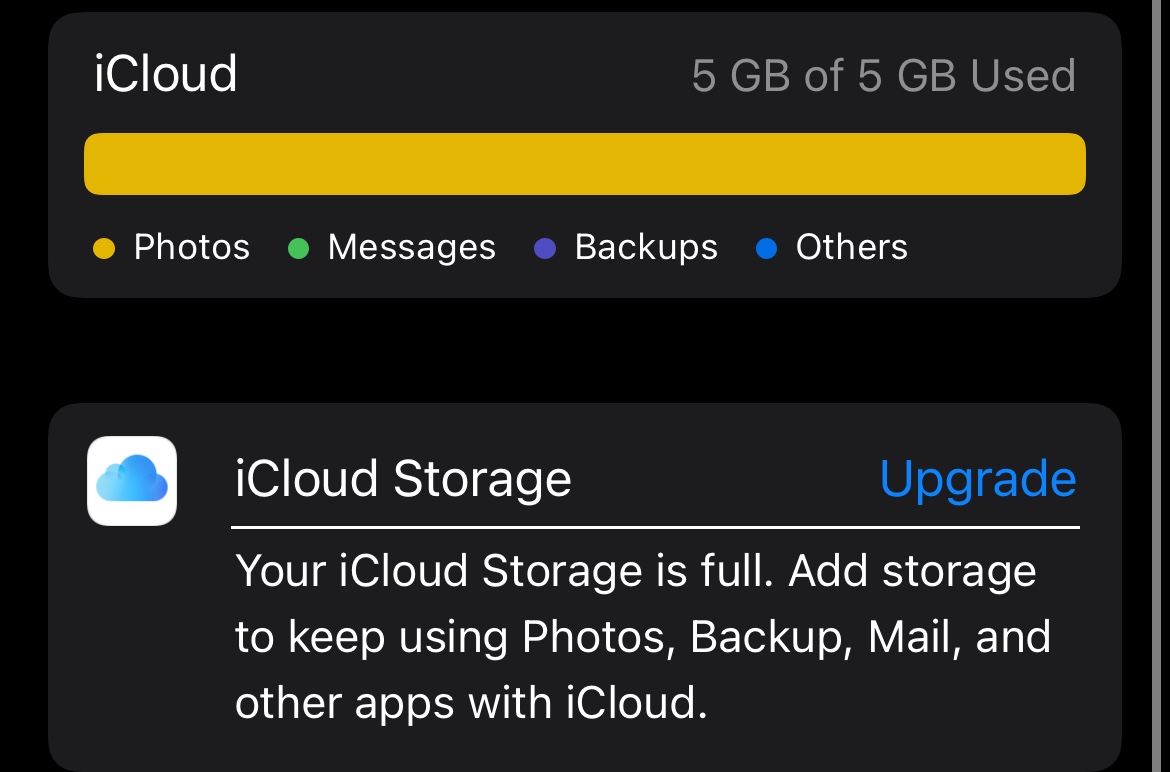The image size is (1170, 772).
Task: Select the Others legend label
Action: click(x=851, y=247)
